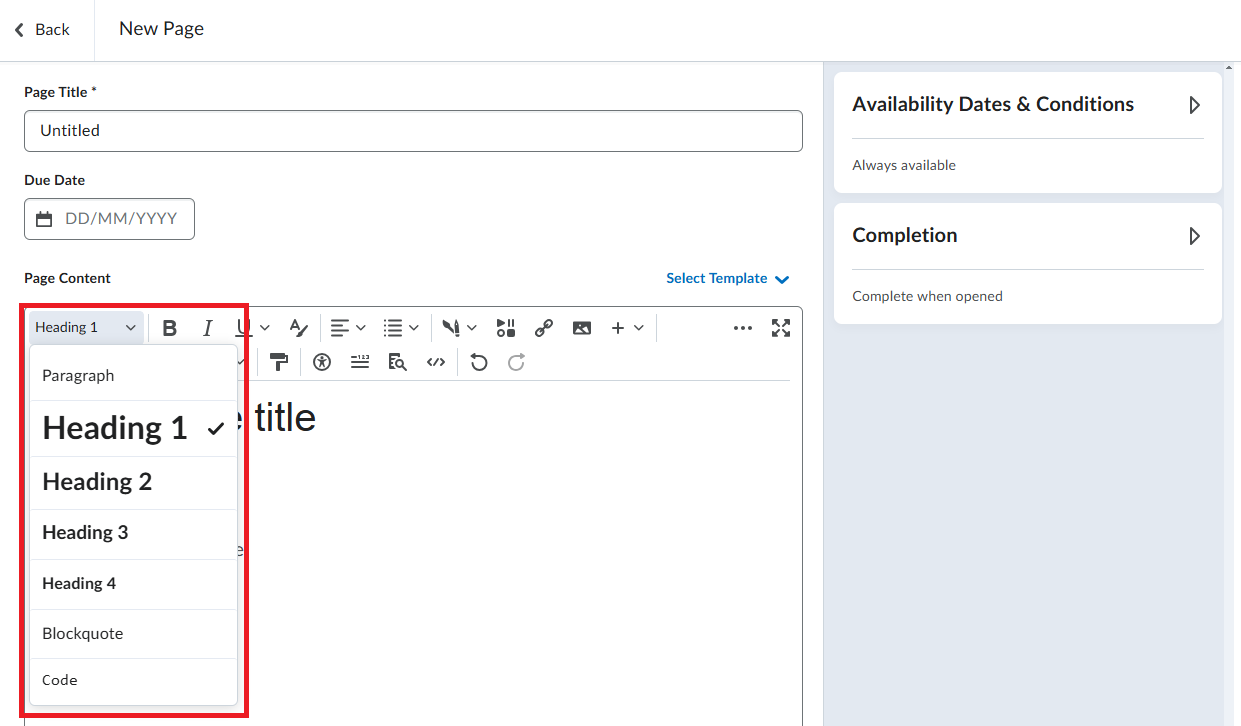This screenshot has width=1241, height=726.
Task: Expand the Completion panel
Action: (1193, 236)
